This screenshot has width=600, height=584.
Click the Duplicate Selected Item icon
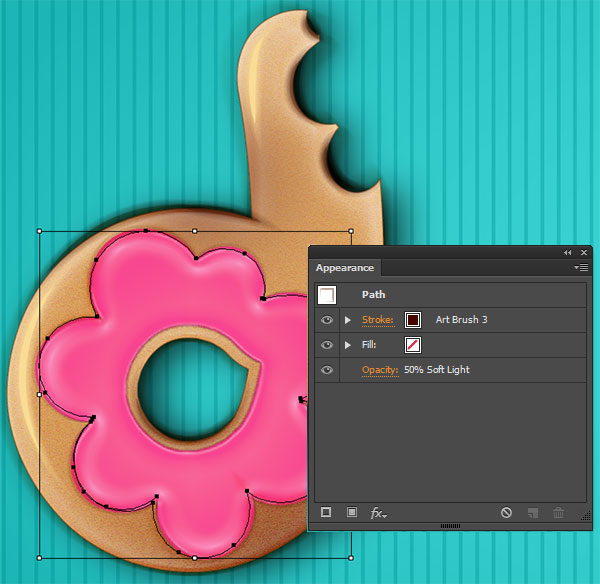533,513
